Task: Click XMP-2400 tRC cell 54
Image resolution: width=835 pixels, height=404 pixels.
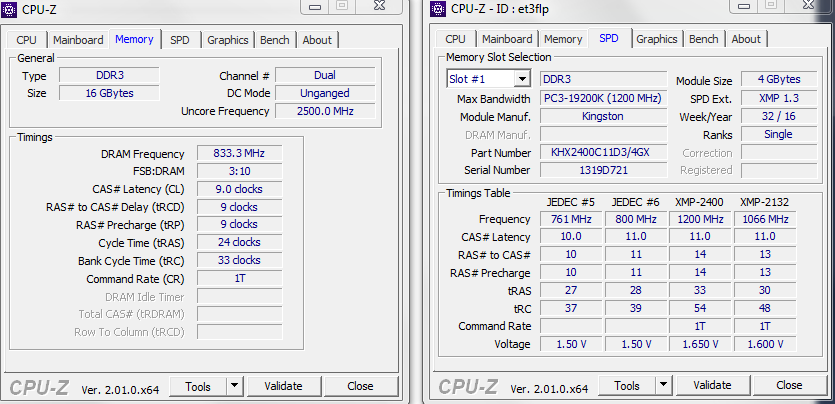Action: (x=700, y=308)
